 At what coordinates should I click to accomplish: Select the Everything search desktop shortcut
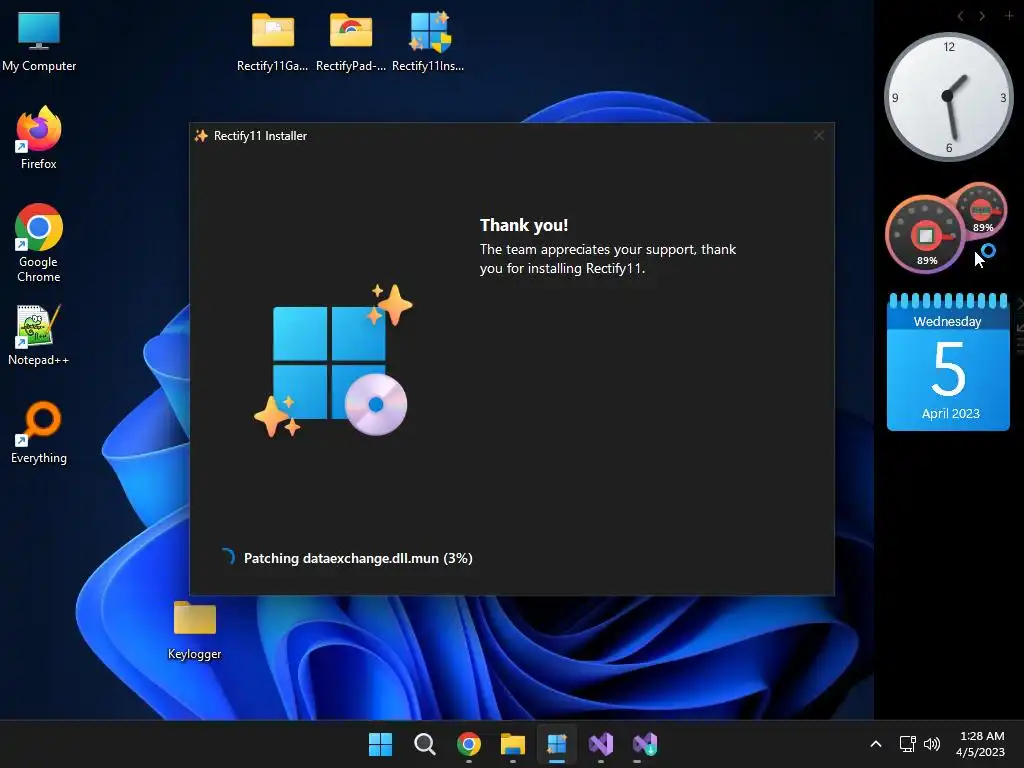(x=39, y=432)
